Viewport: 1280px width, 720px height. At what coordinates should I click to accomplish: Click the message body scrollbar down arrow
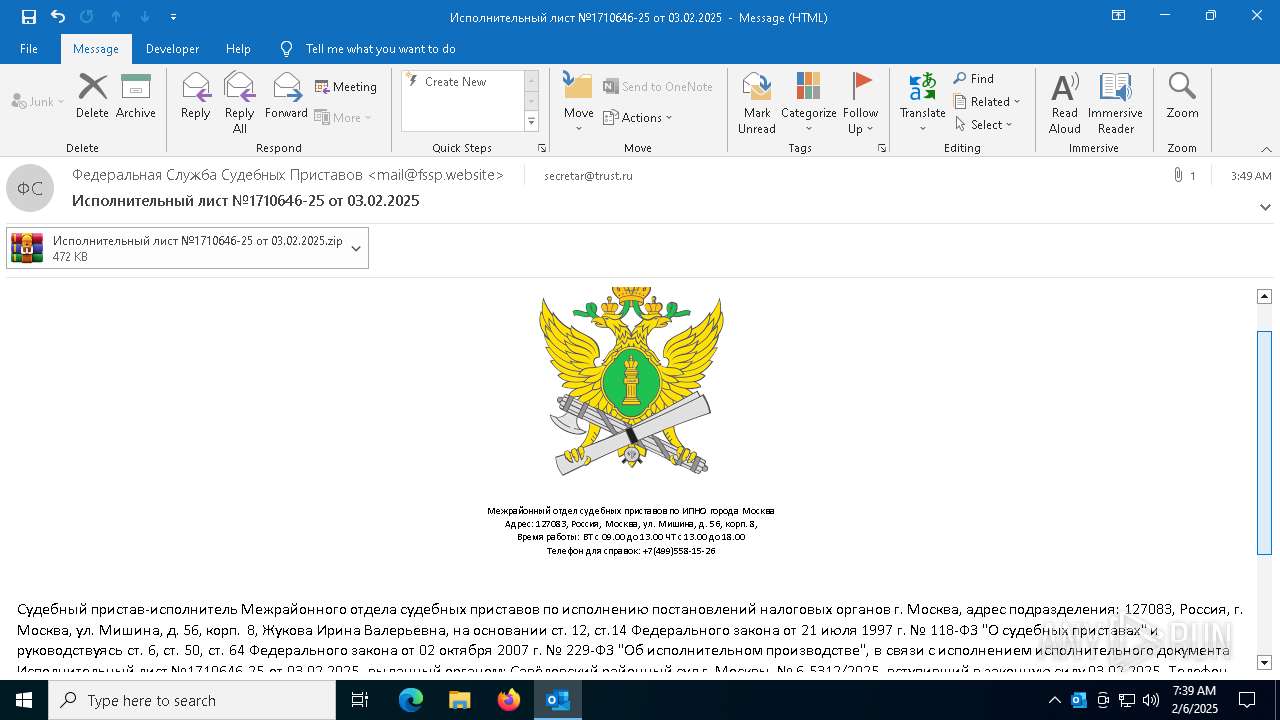pos(1264,662)
